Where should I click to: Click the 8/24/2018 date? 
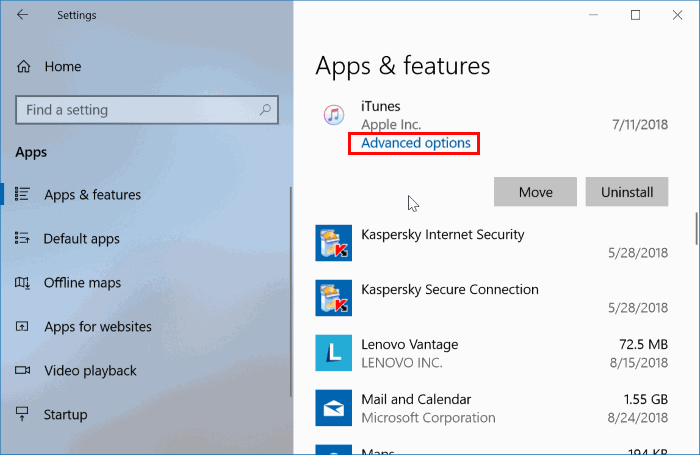(x=638, y=417)
